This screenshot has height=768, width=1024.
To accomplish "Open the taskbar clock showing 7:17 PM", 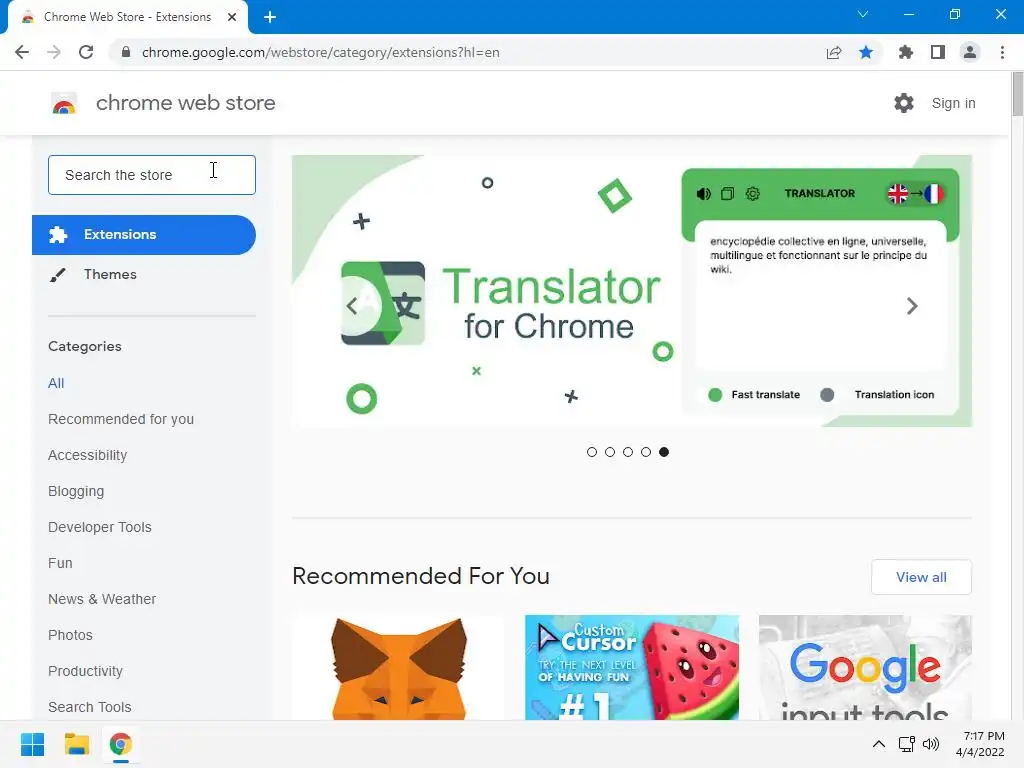I will coord(980,744).
